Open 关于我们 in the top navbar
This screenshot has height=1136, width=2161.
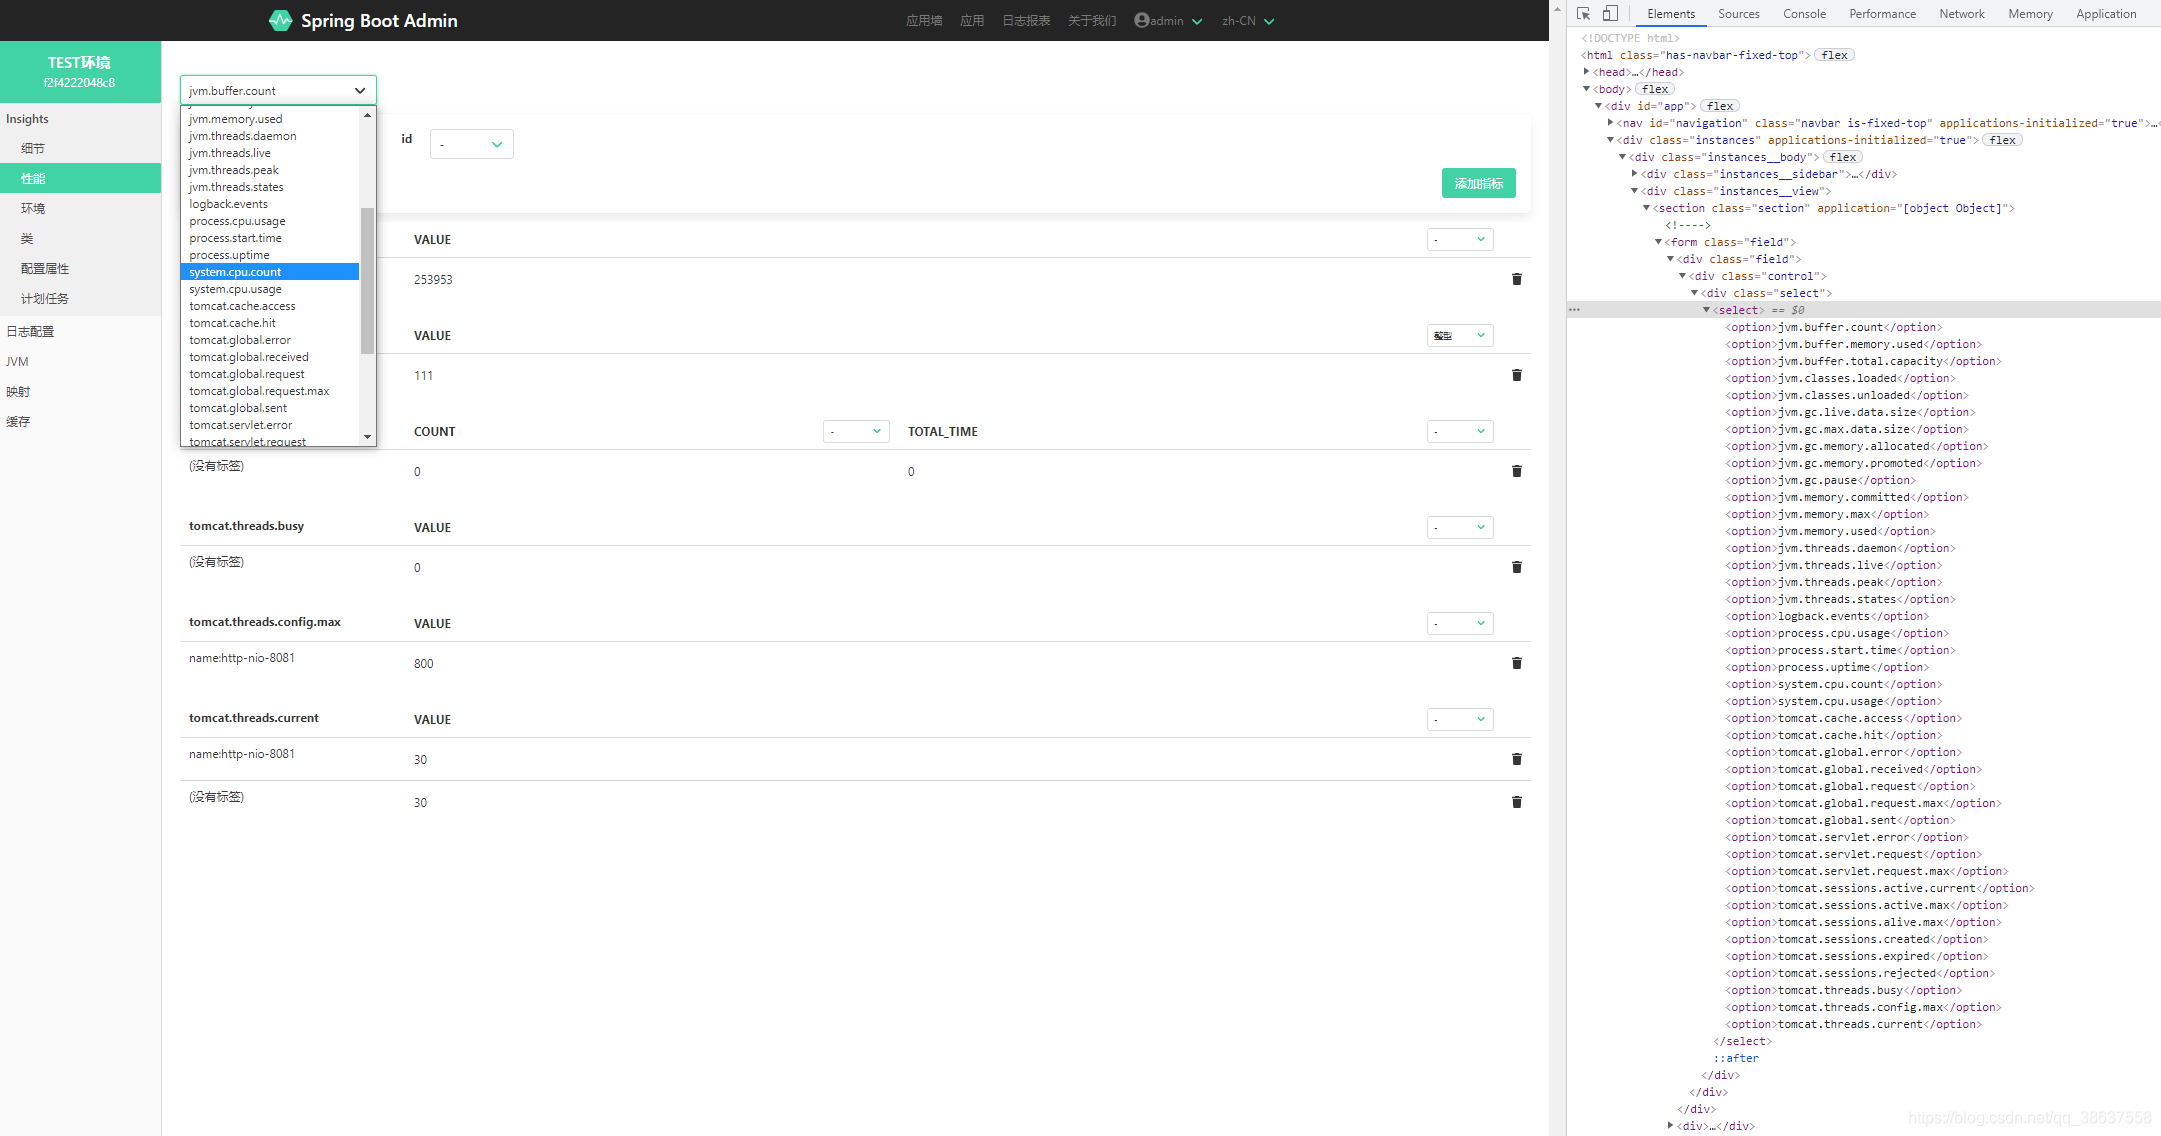[1092, 20]
